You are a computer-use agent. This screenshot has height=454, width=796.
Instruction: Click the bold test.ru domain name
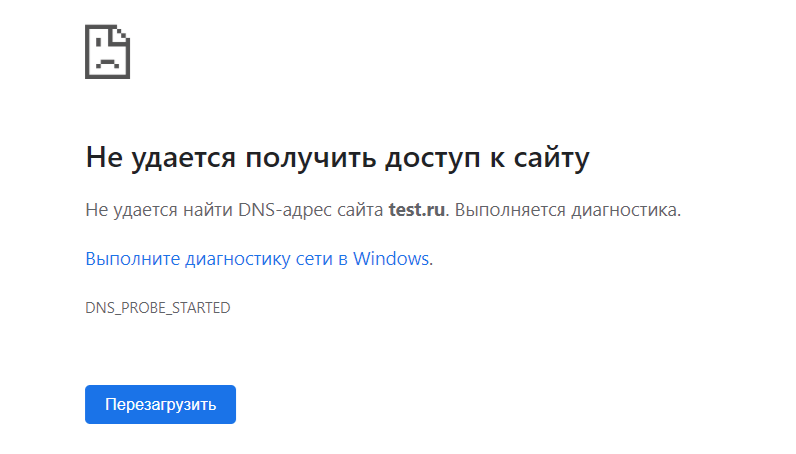tap(417, 210)
